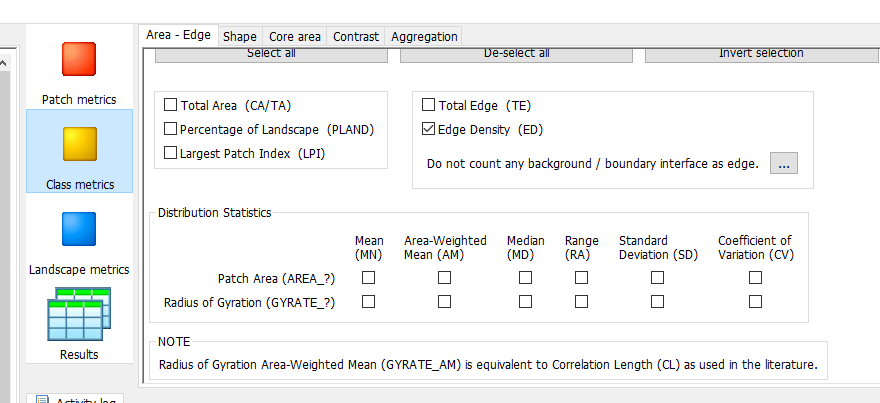880x403 pixels.
Task: Uncheck the Edge Density (ED) checkbox
Action: (x=428, y=129)
